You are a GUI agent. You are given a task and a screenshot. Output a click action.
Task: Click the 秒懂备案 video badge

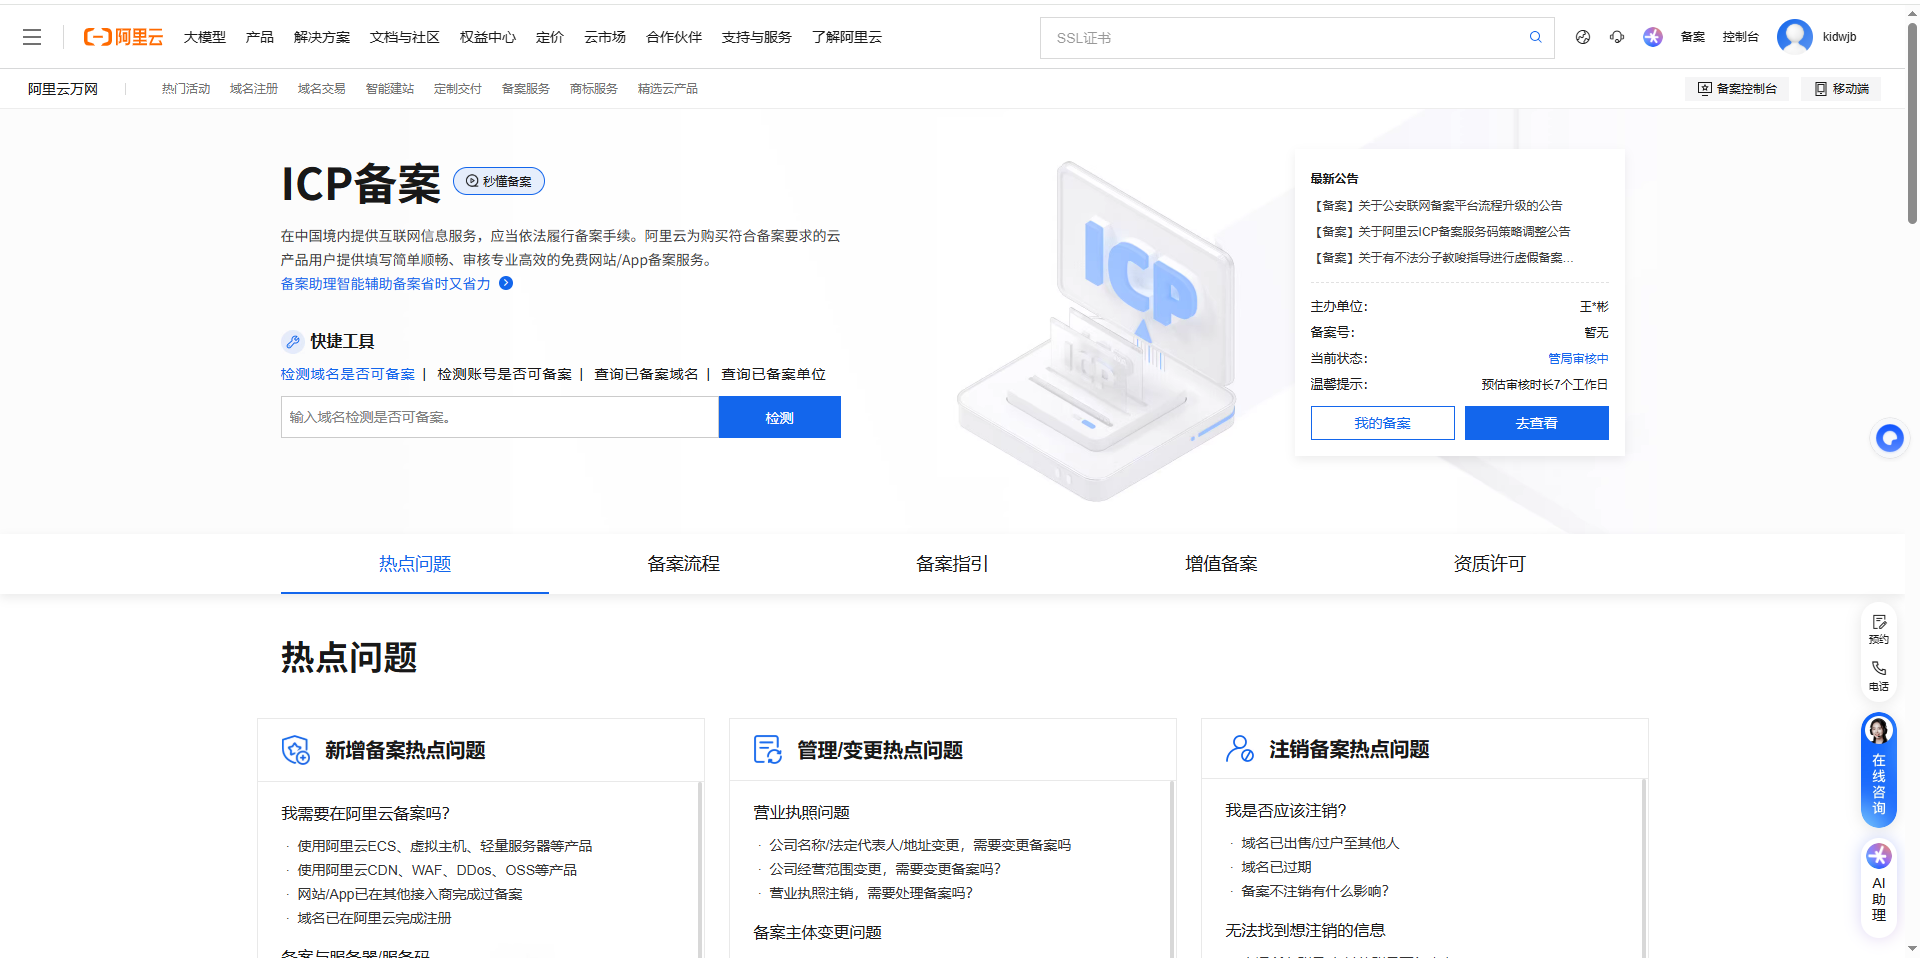pos(499,181)
